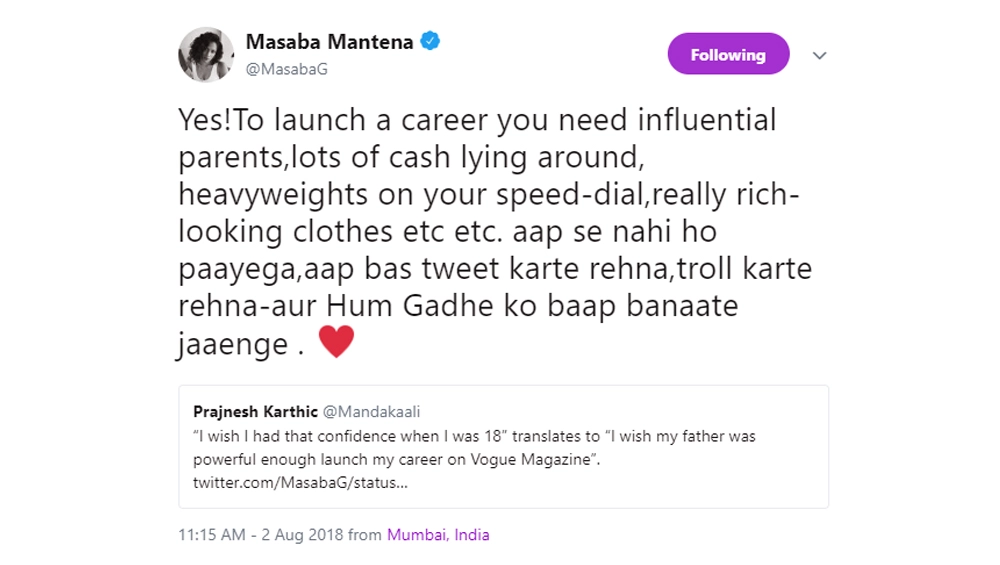Click the red heart emoji
1000x565 pixels.
[x=336, y=343]
